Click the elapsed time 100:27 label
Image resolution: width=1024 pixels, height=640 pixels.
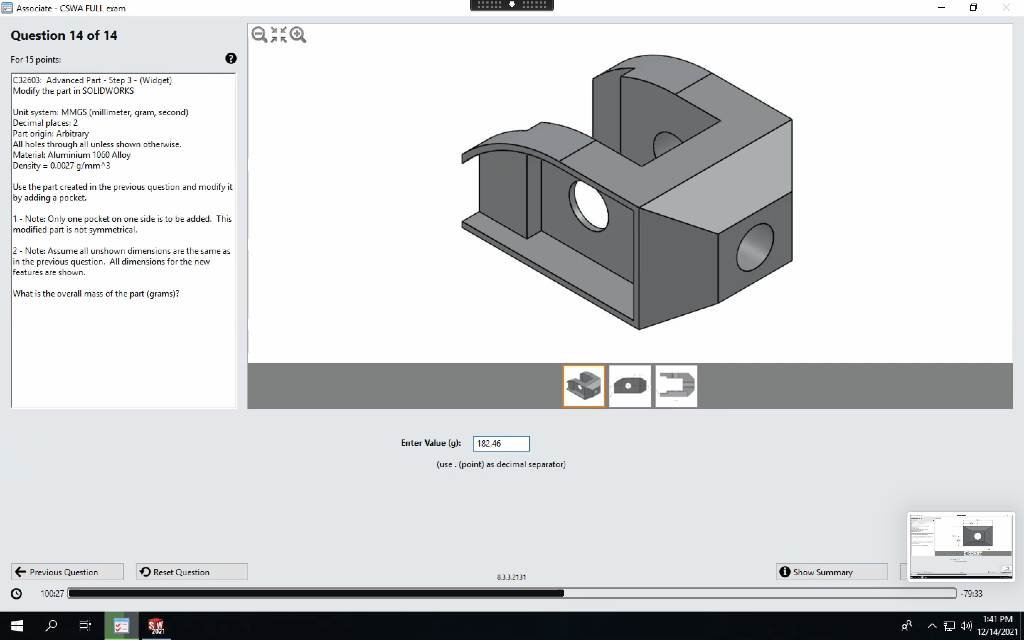[52, 594]
